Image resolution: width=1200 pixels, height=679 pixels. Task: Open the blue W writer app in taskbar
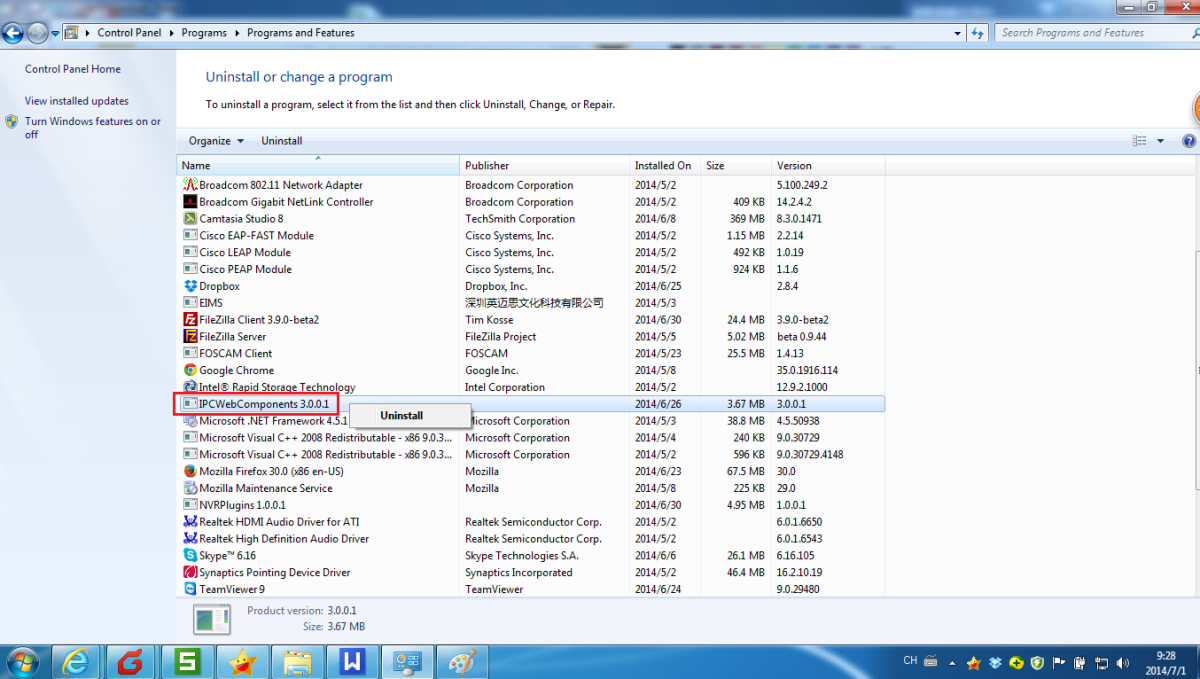(352, 662)
